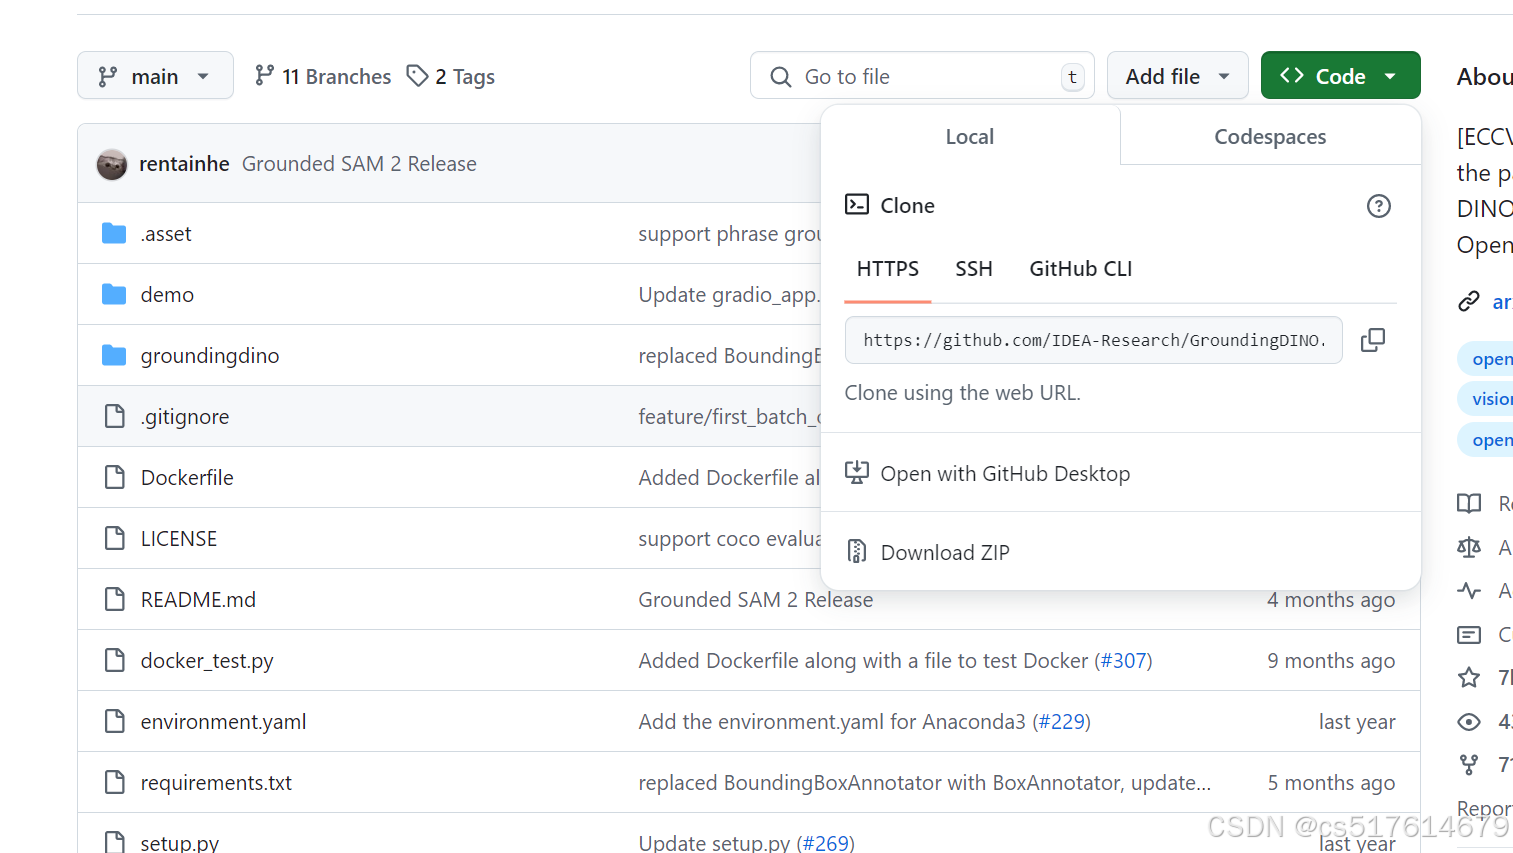Focus the Go to file search field
The width and height of the screenshot is (1513, 853).
[920, 77]
